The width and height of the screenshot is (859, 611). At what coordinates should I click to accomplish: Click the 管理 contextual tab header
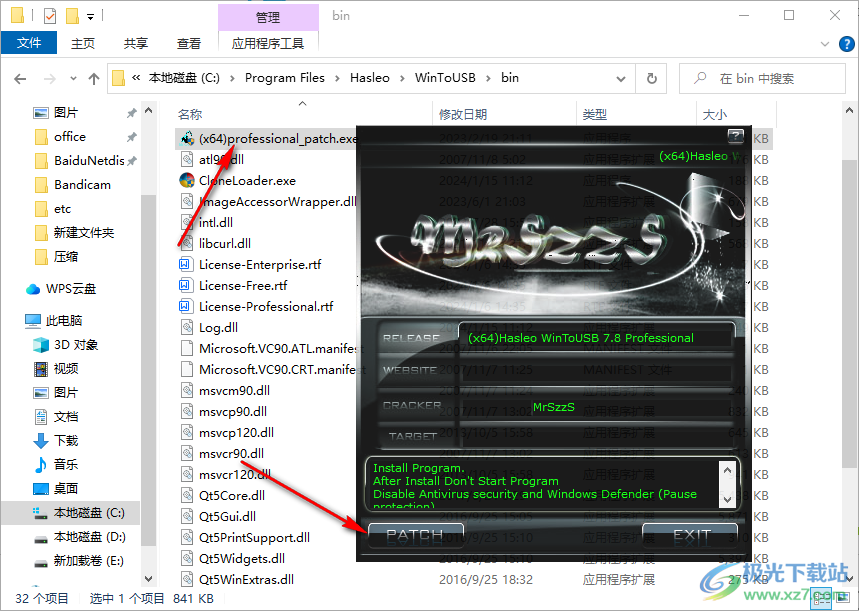tap(268, 18)
